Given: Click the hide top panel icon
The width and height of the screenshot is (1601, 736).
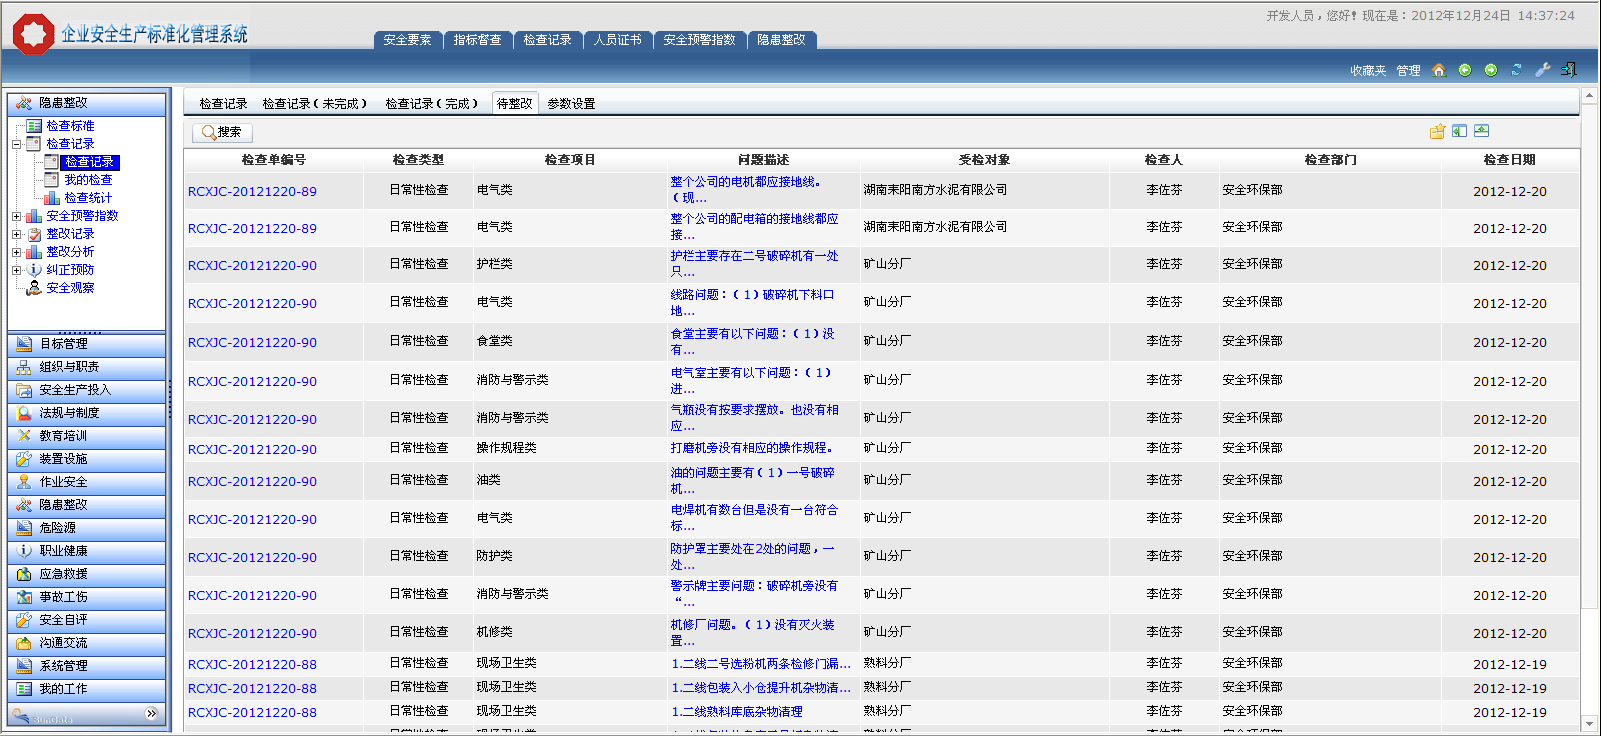Looking at the screenshot, I should coord(1481,131).
